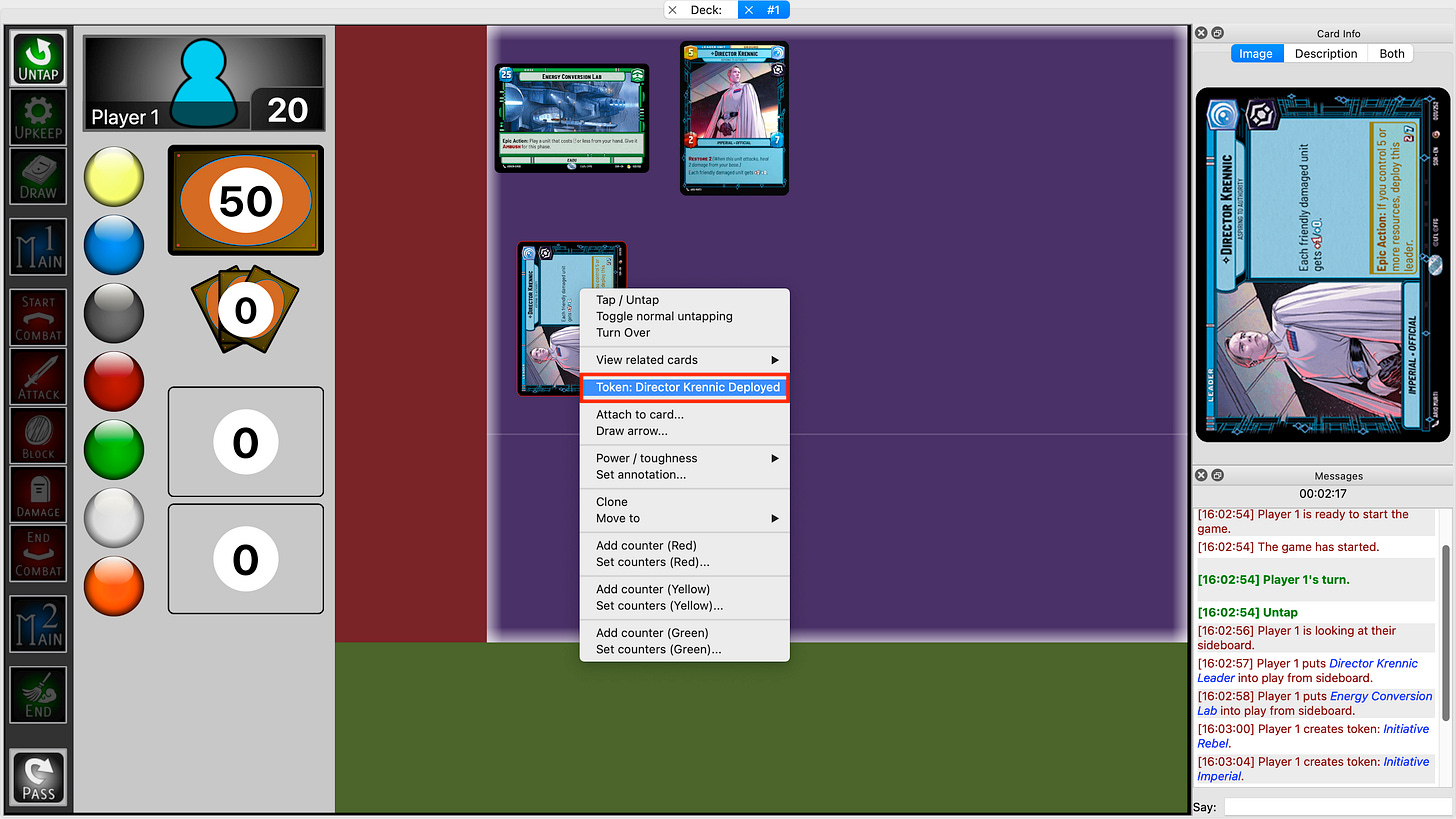1456x819 pixels.
Task: Close the Messages panel
Action: [1202, 475]
